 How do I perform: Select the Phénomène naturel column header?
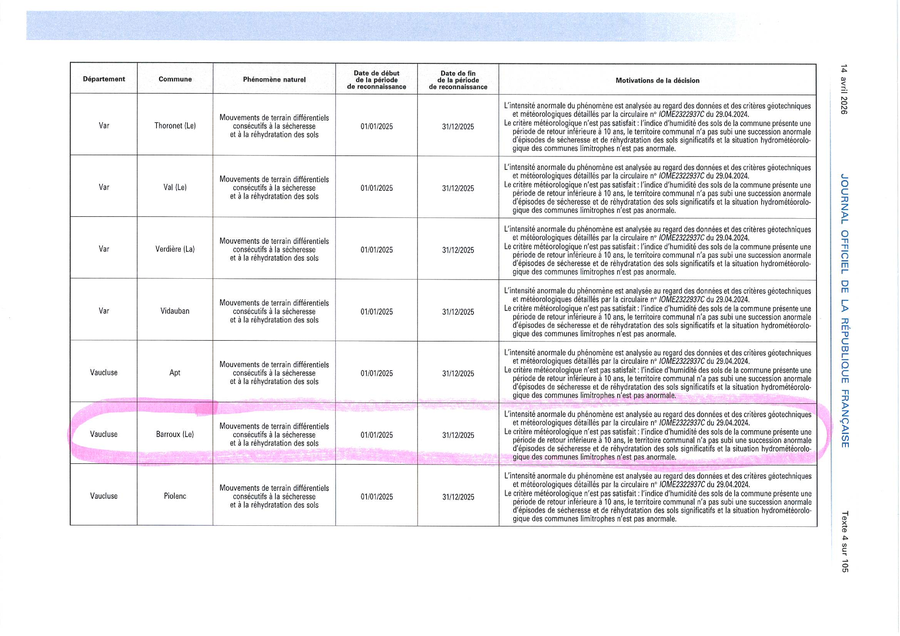pyautogui.click(x=274, y=79)
